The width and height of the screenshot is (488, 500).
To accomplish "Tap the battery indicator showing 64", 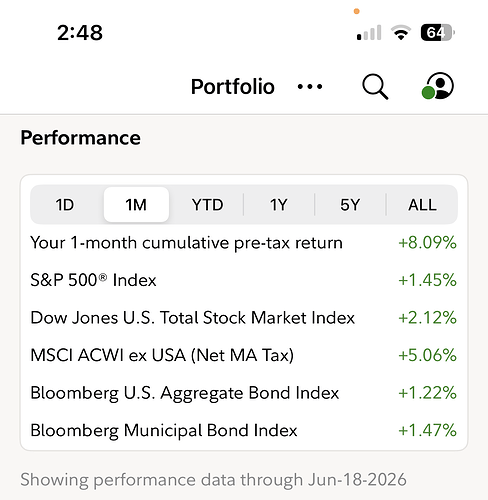I will tap(438, 33).
